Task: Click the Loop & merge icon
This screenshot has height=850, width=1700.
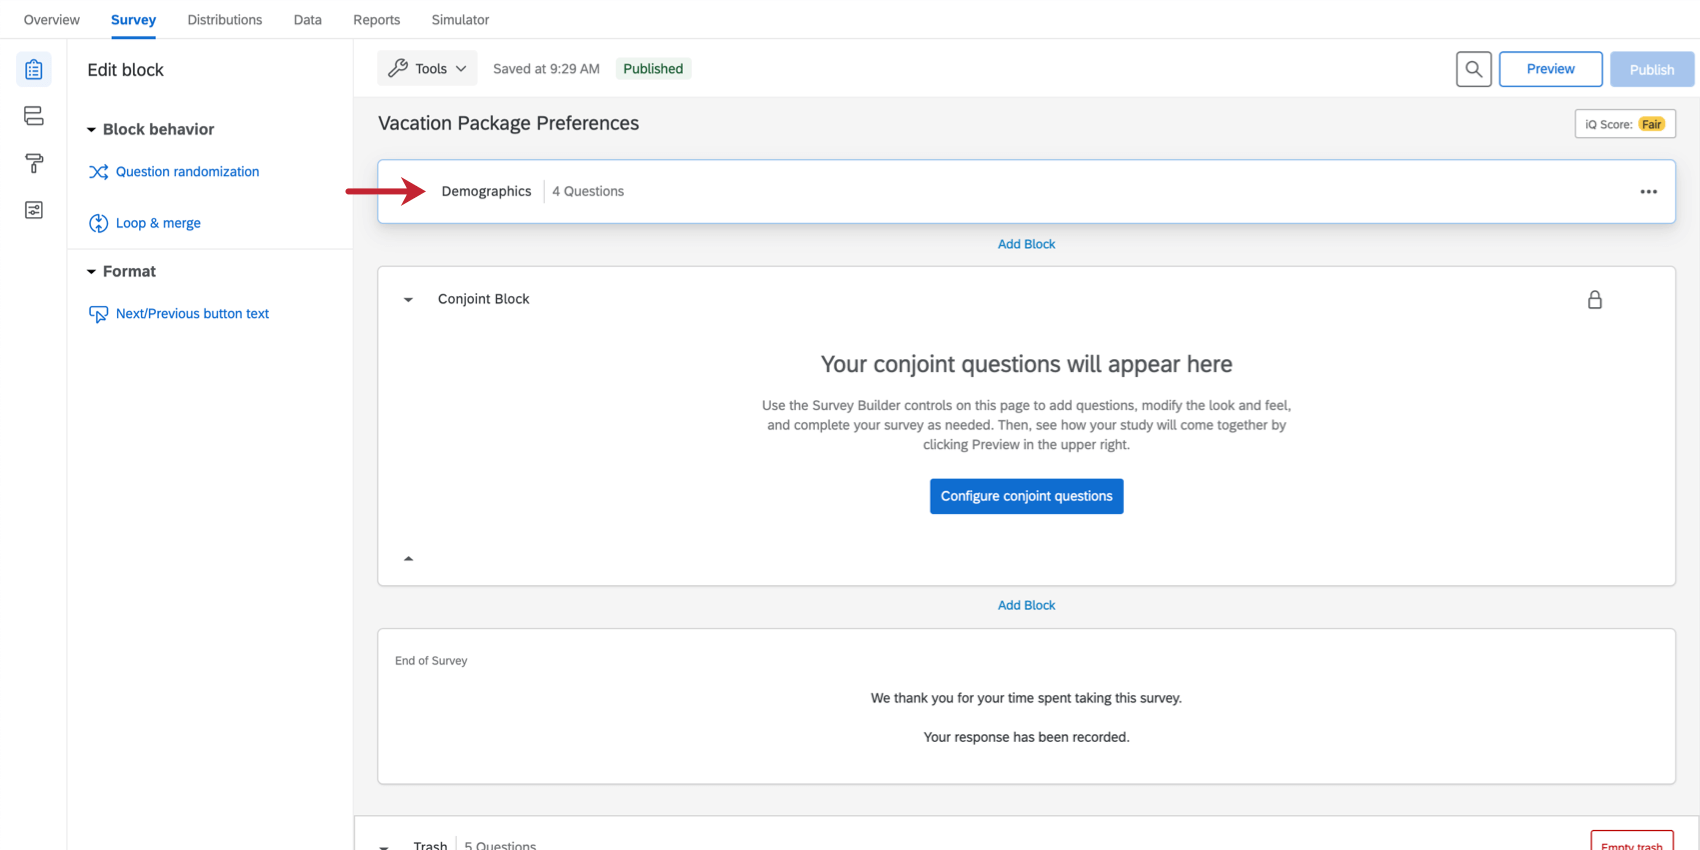Action: pyautogui.click(x=98, y=223)
